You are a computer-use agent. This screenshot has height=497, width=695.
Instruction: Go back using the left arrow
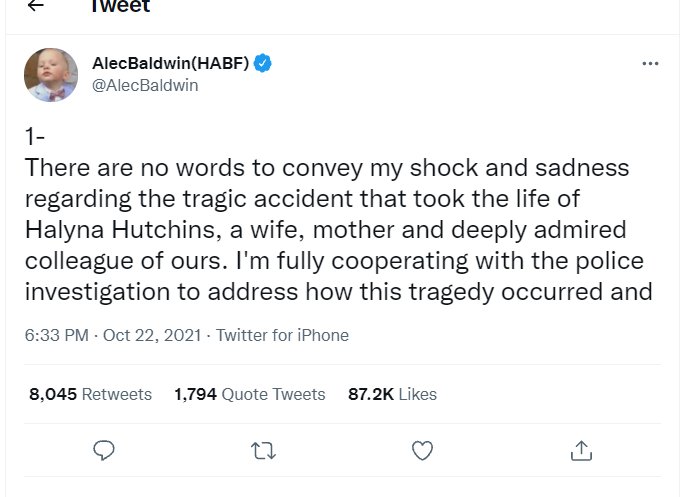click(x=35, y=6)
